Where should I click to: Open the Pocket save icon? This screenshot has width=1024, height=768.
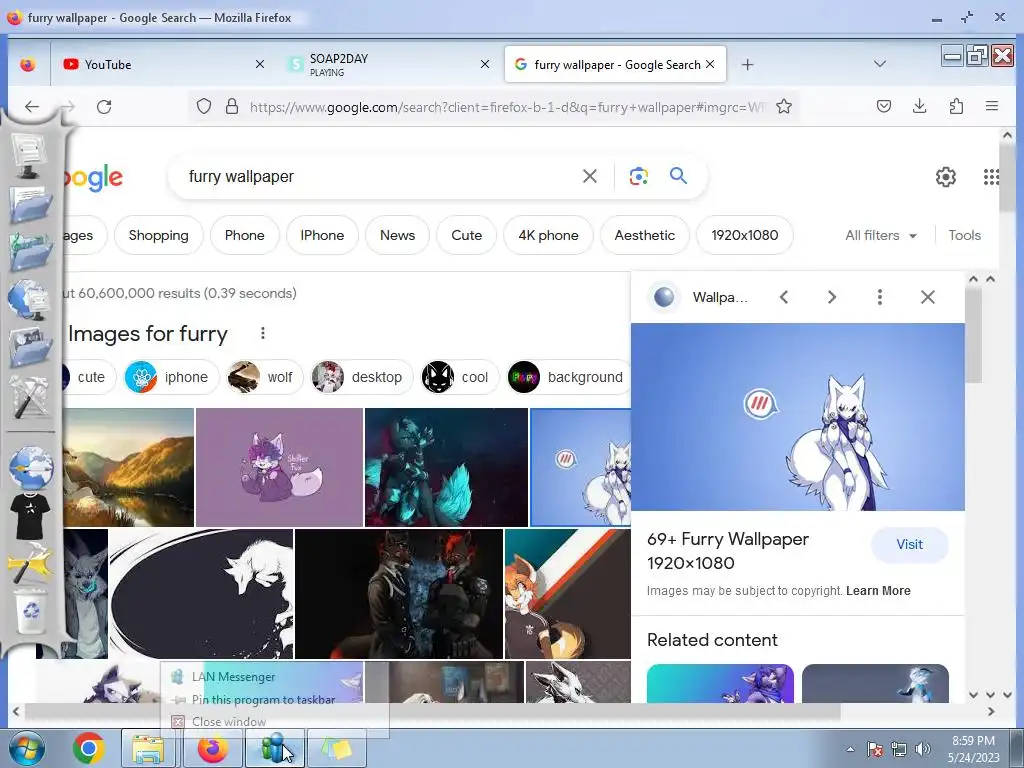click(884, 106)
